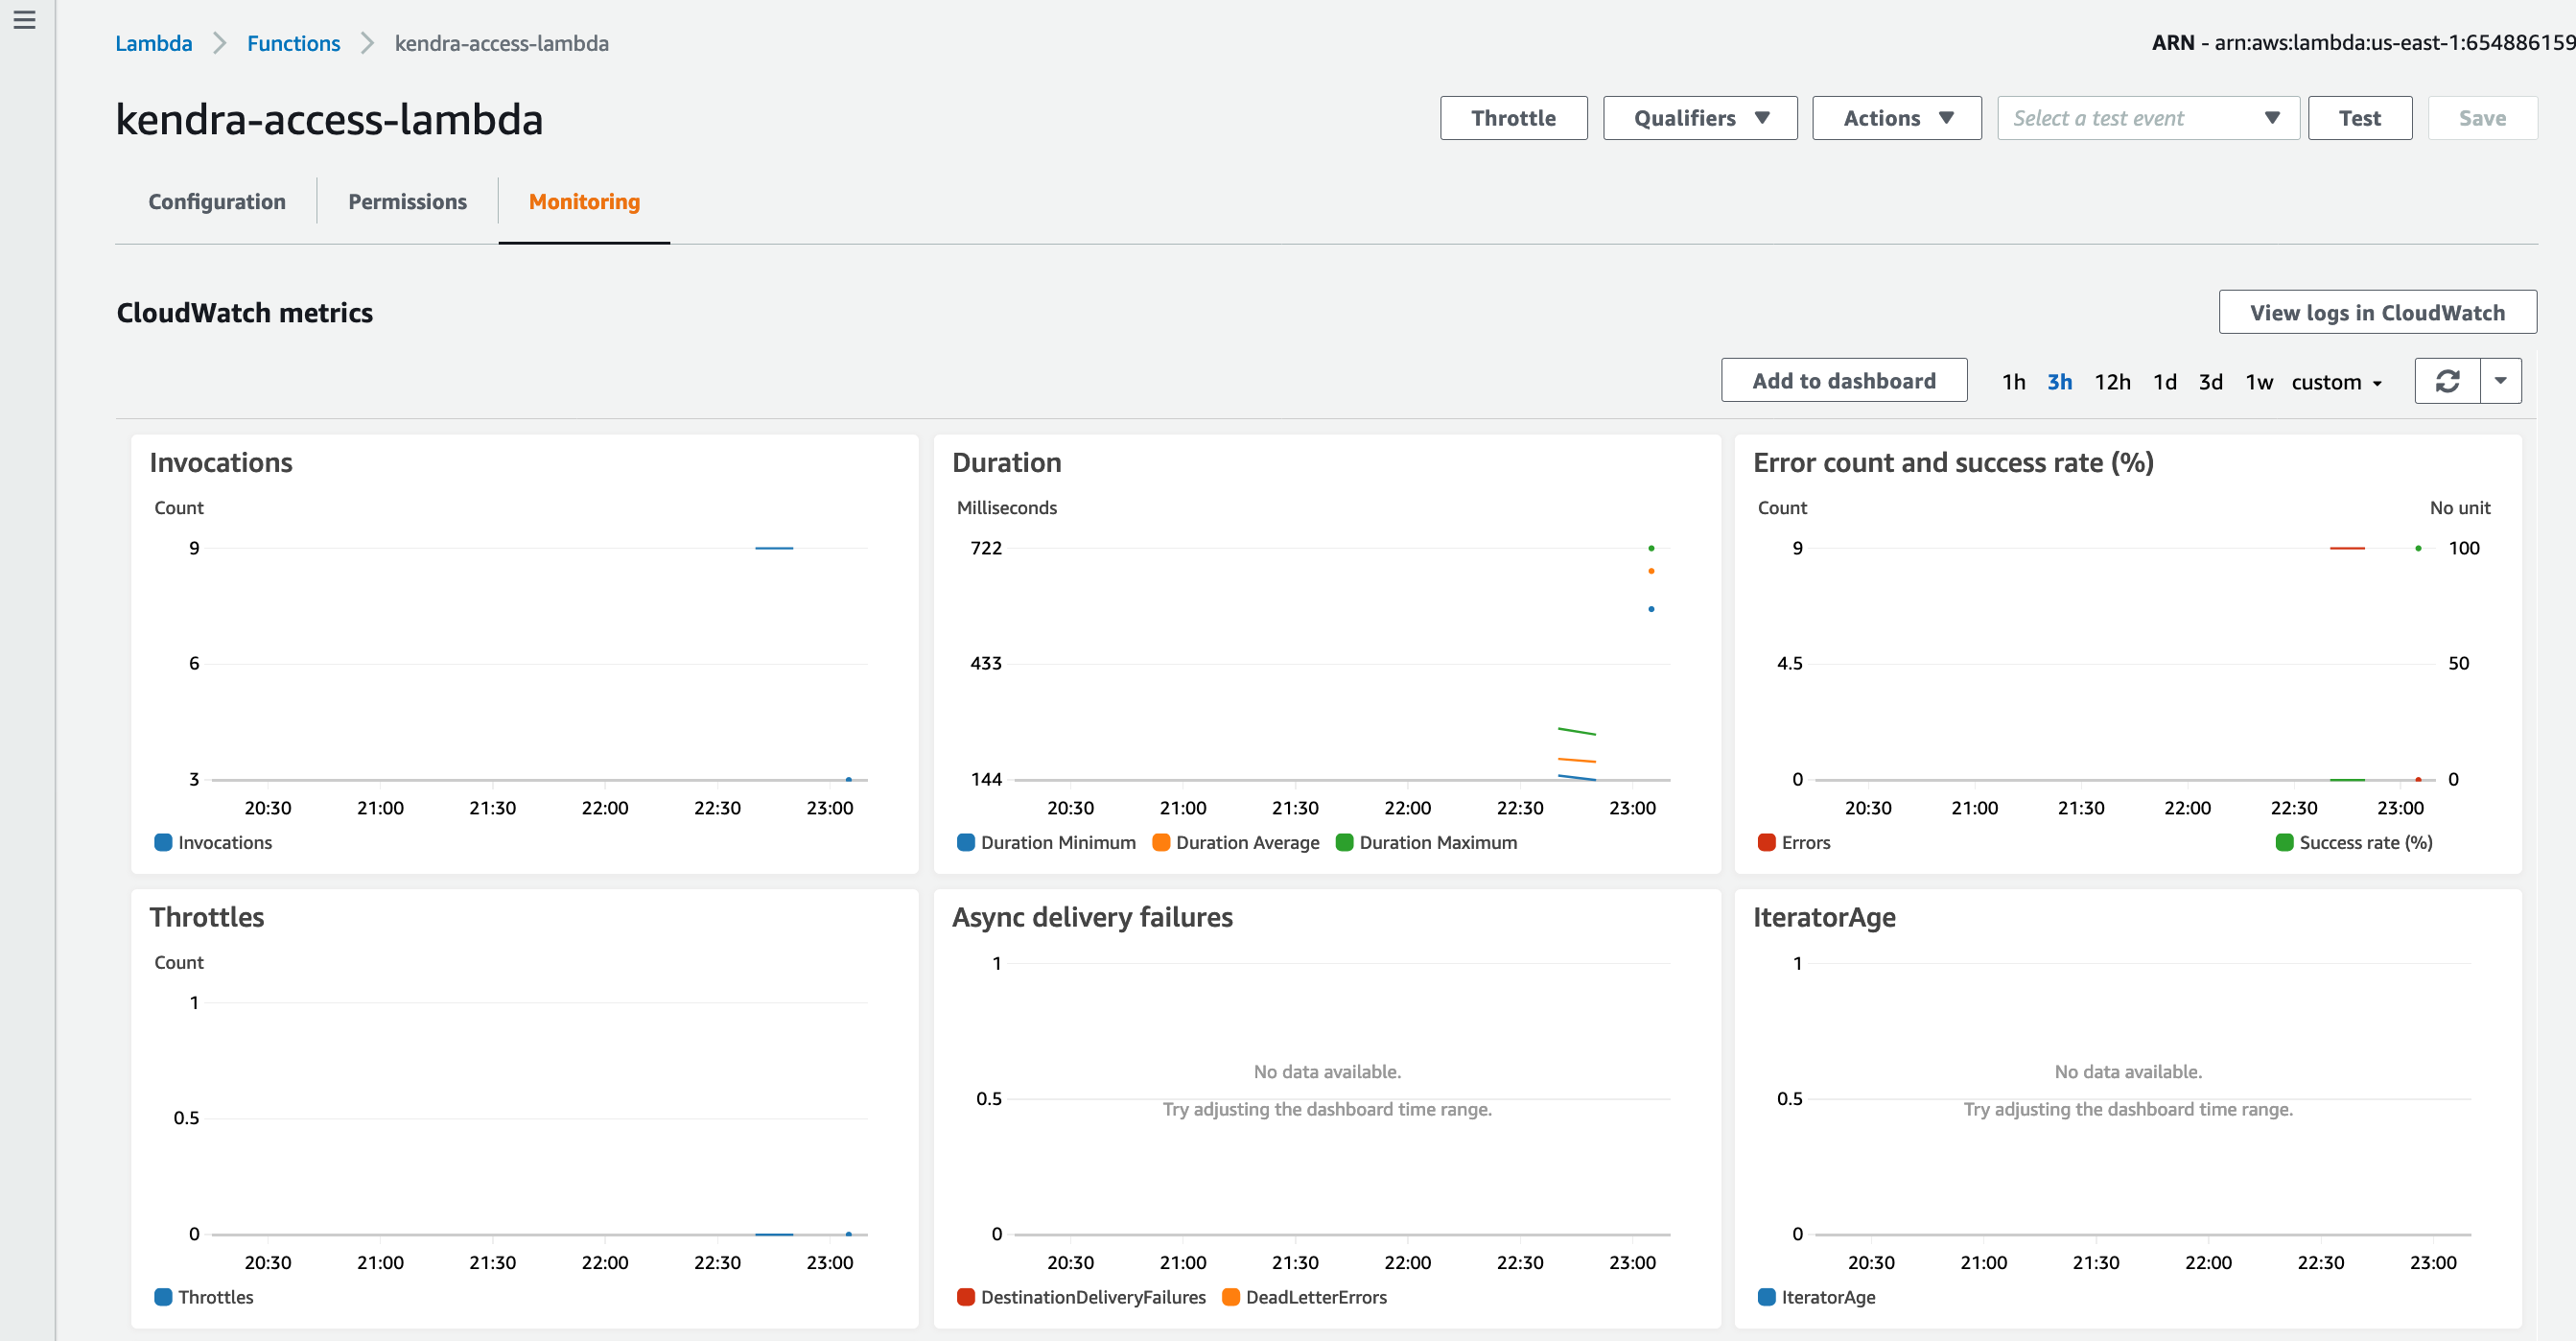Click the blue Invocations line segment at 9

[774, 548]
